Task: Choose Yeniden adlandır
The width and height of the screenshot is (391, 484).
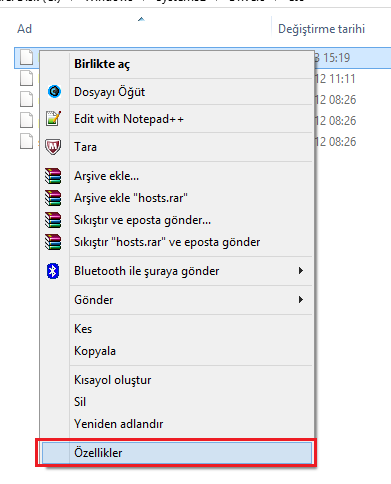Action: pyautogui.click(x=177, y=424)
